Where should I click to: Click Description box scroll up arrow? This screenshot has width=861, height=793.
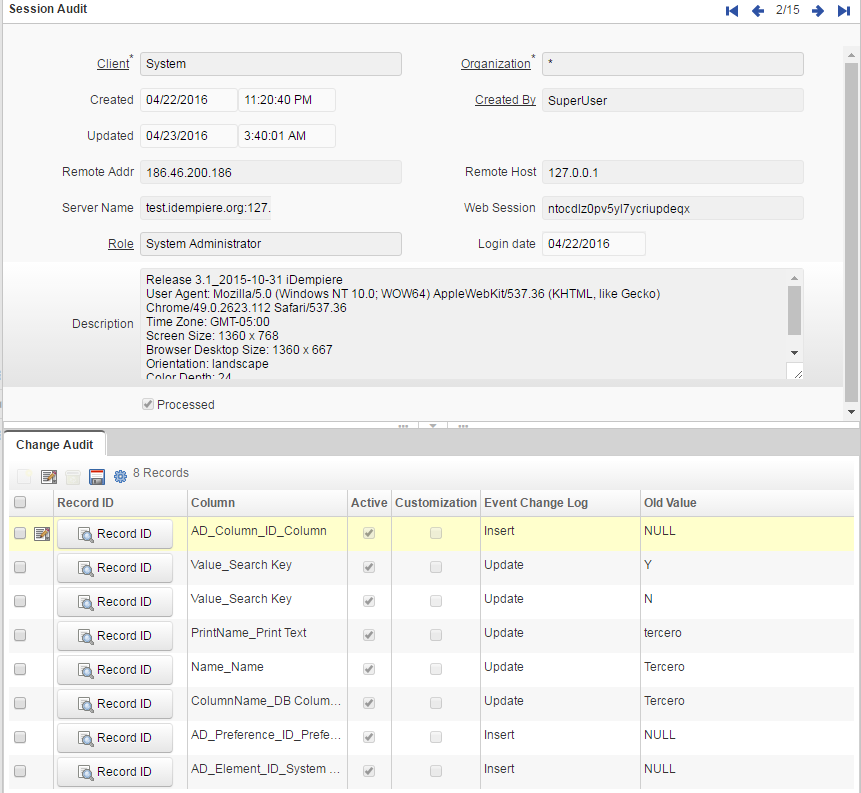point(794,278)
